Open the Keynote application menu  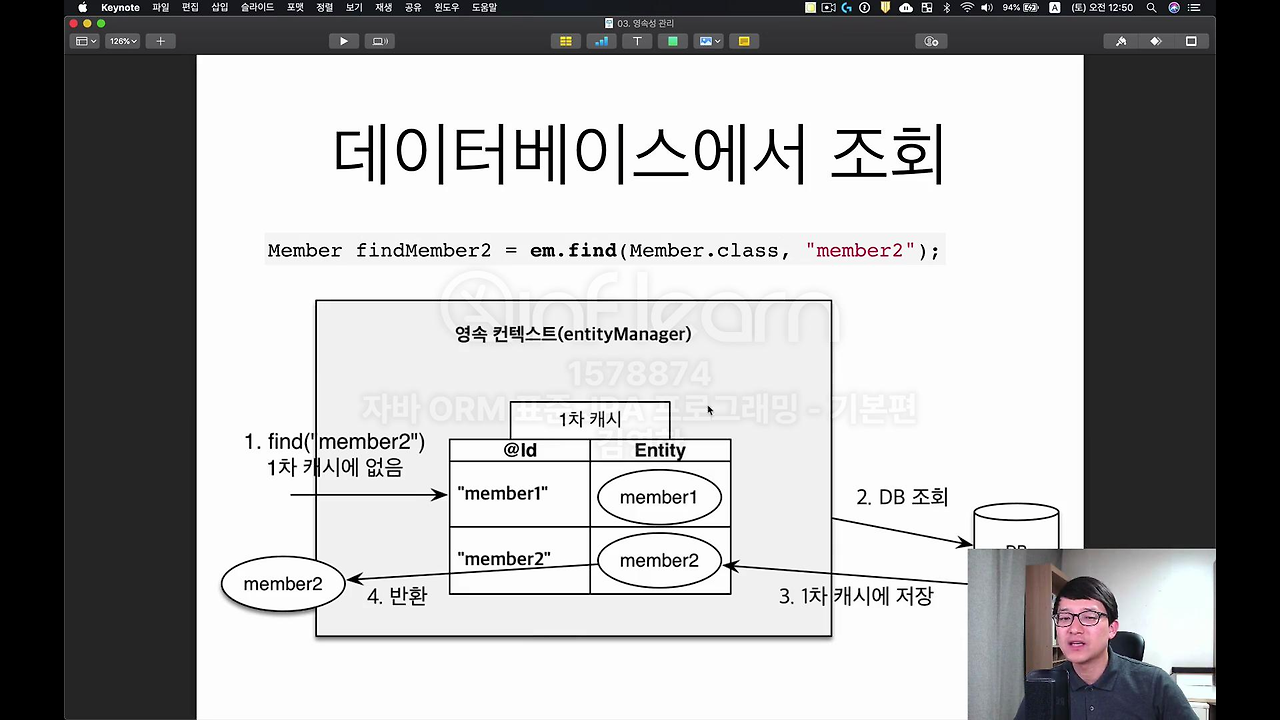[120, 7]
